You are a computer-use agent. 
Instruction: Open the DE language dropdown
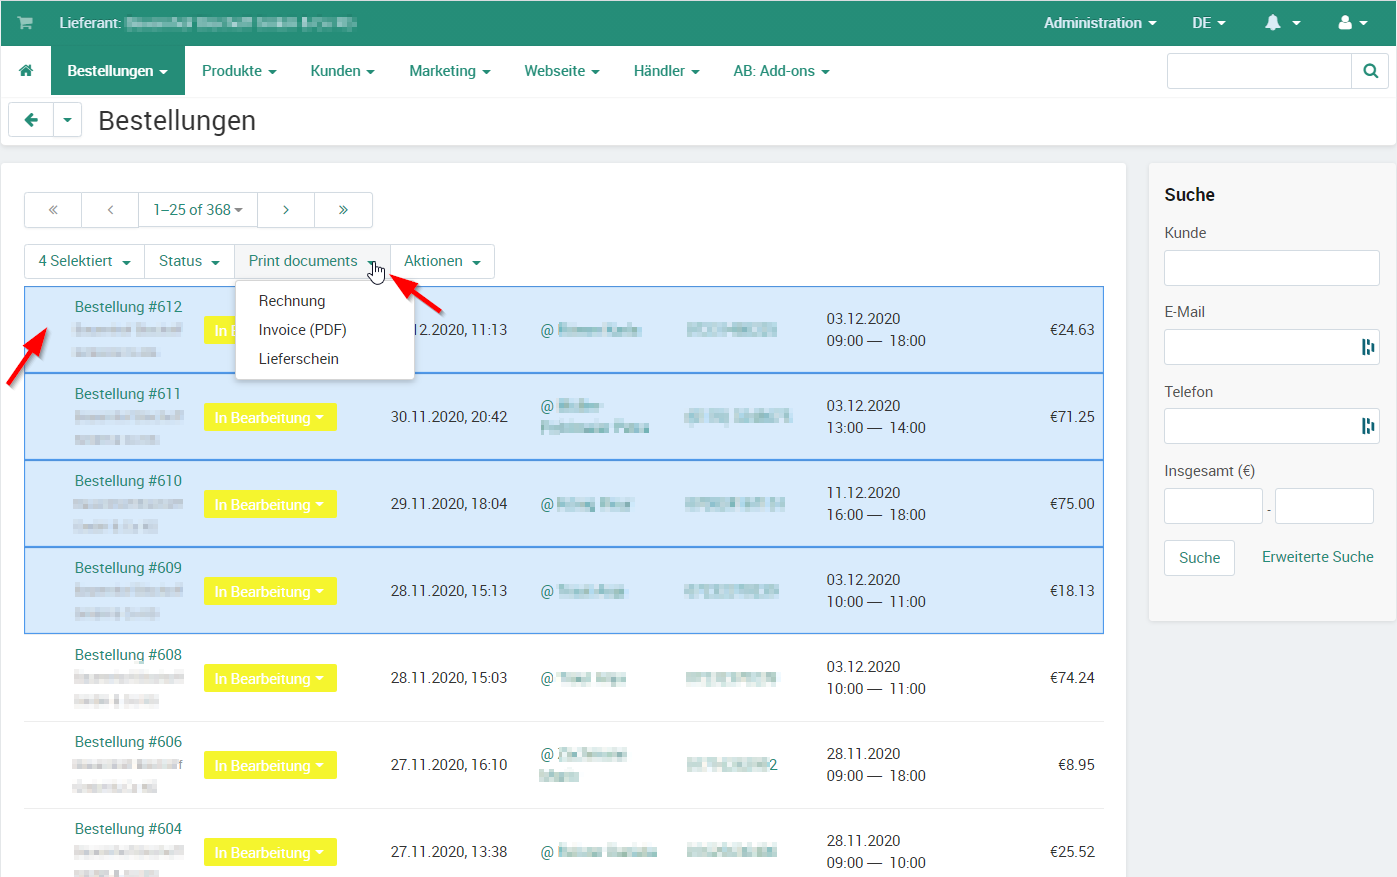point(1208,23)
